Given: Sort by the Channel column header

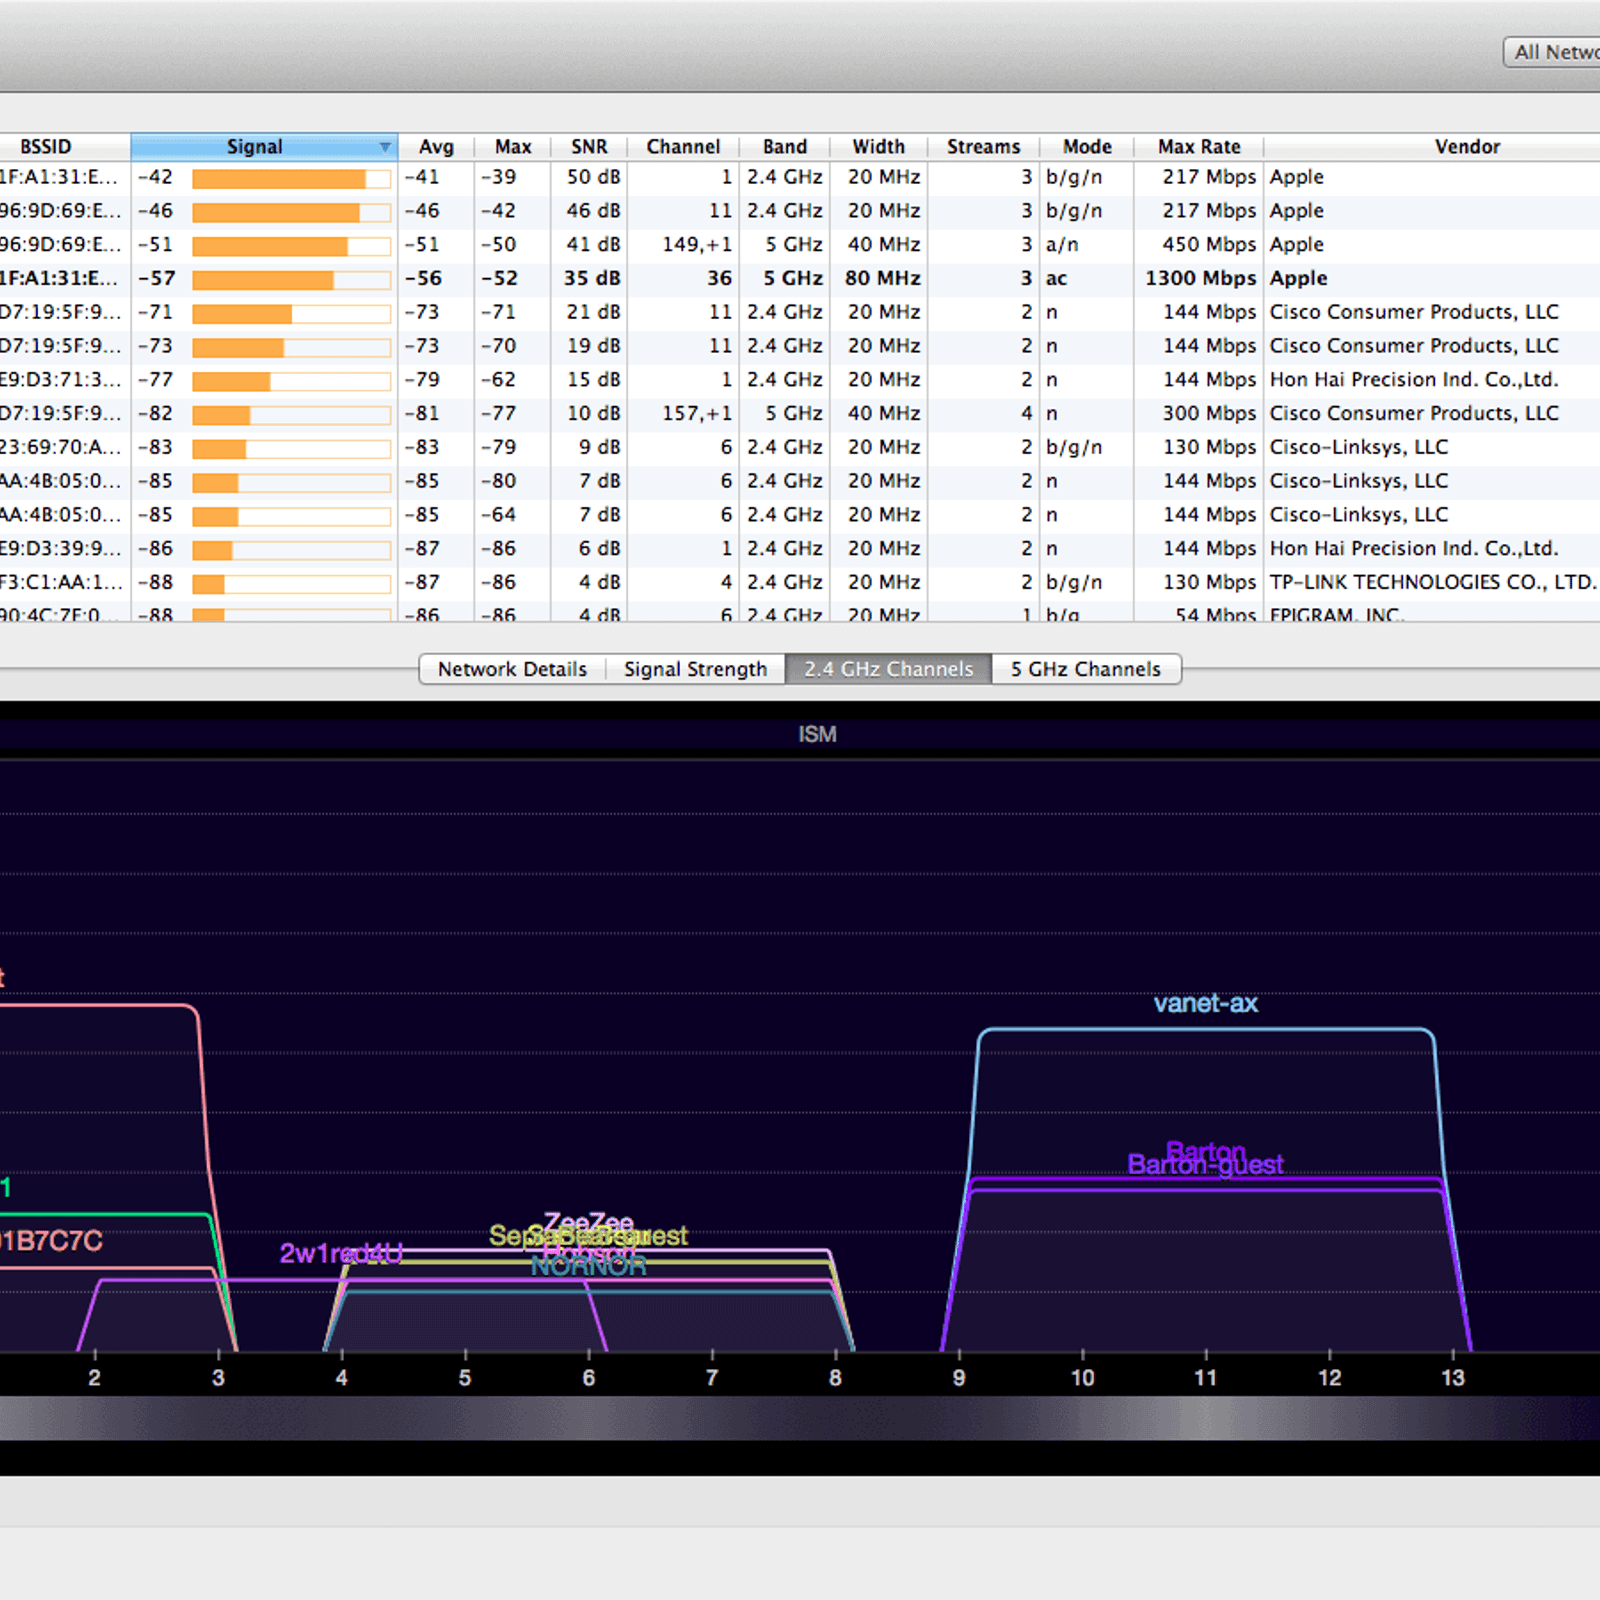Looking at the screenshot, I should tap(683, 147).
